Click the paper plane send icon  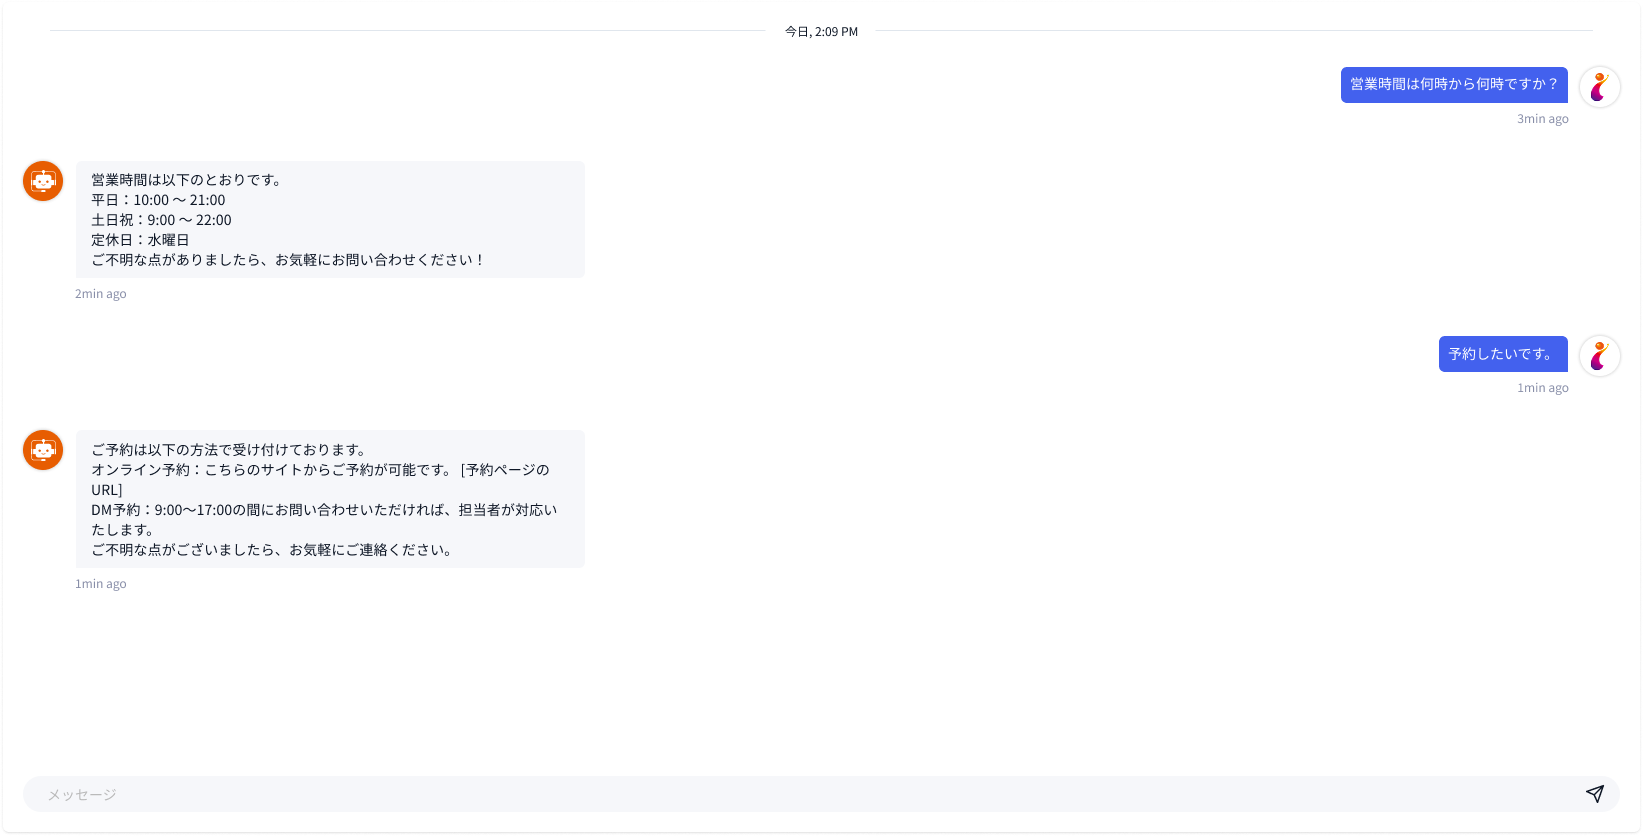[x=1594, y=794]
